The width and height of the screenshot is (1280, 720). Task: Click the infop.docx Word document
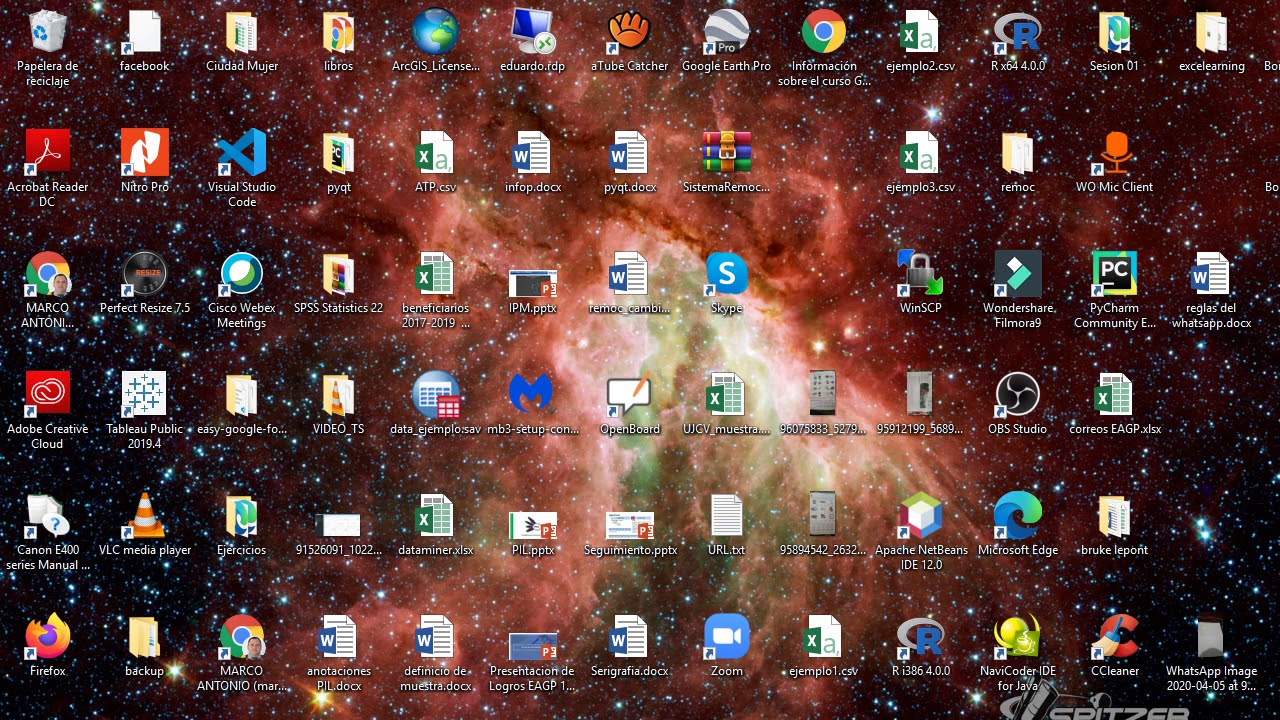click(x=532, y=153)
